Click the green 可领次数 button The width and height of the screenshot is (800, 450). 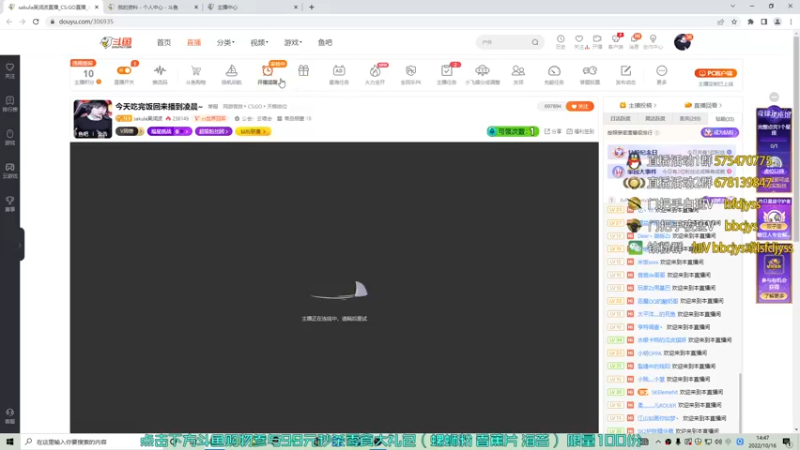[512, 131]
